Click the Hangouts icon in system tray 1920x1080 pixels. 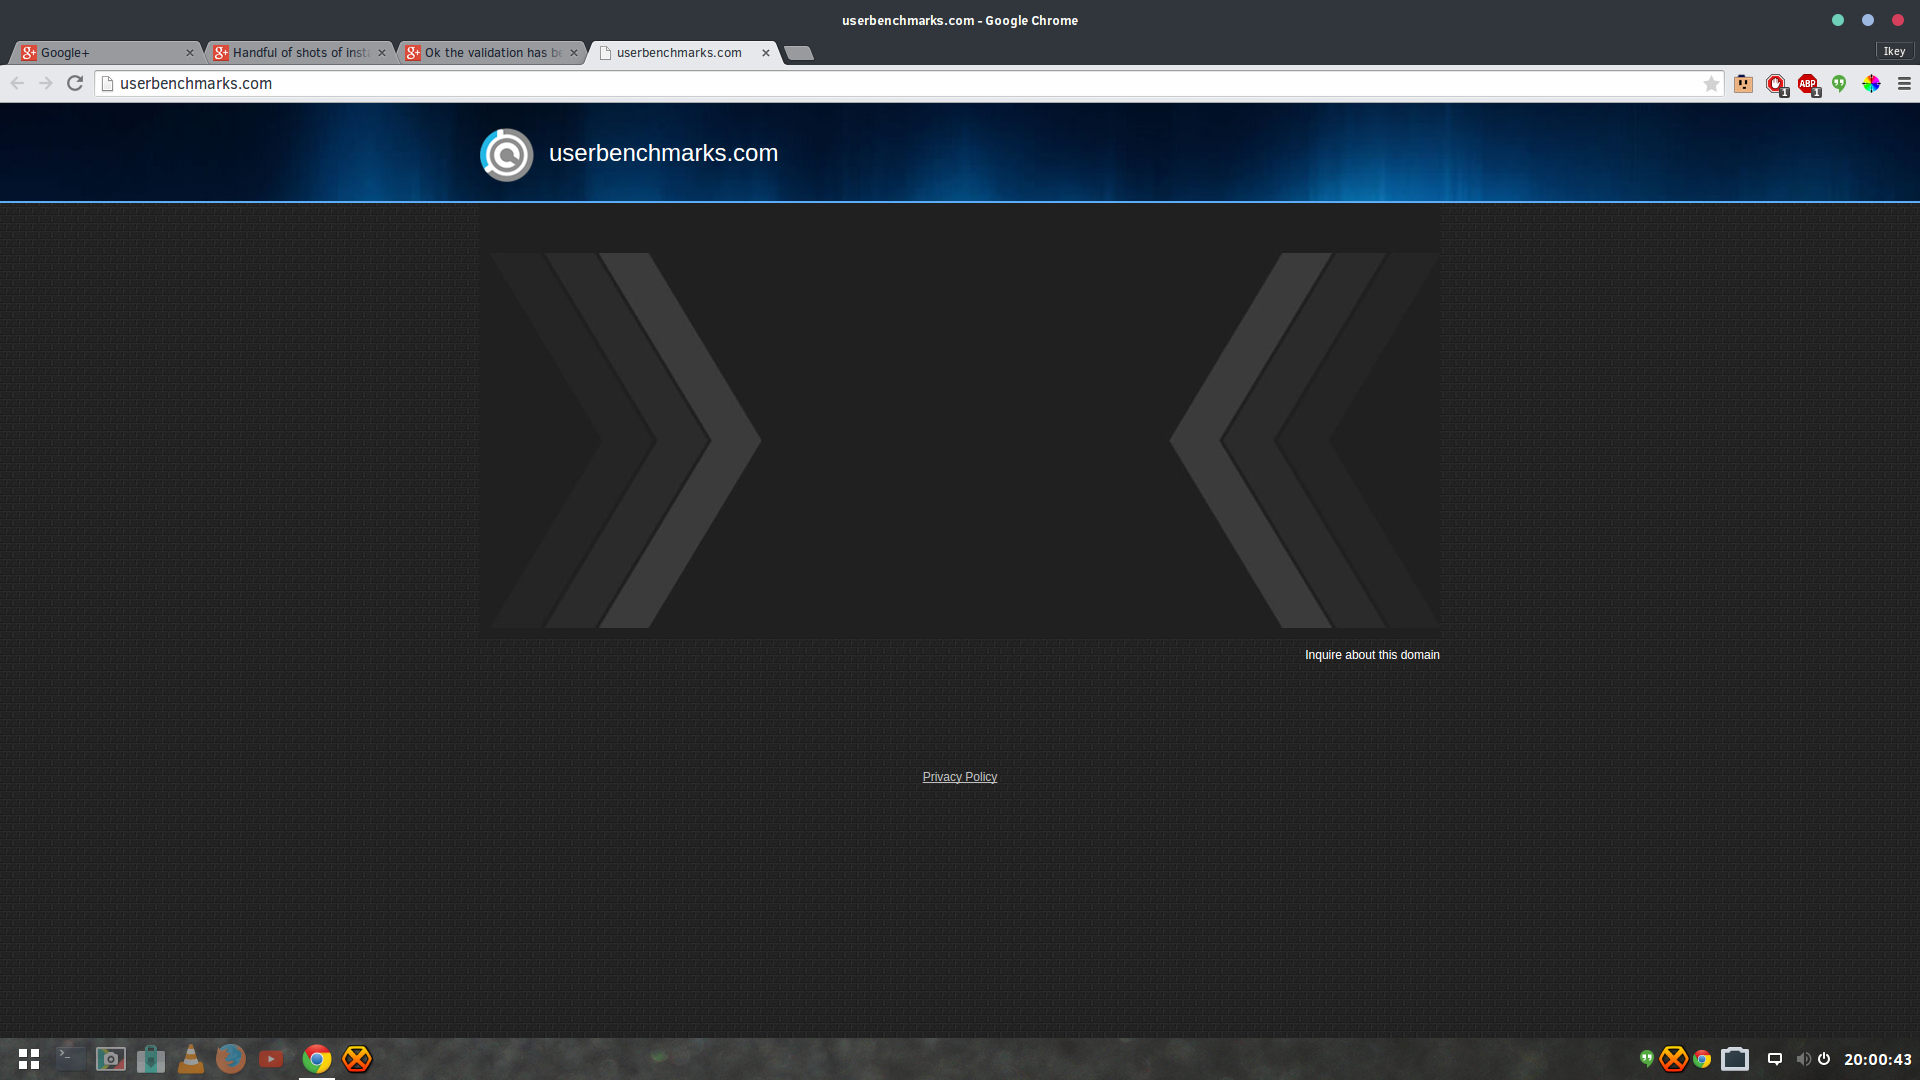click(x=1647, y=1058)
